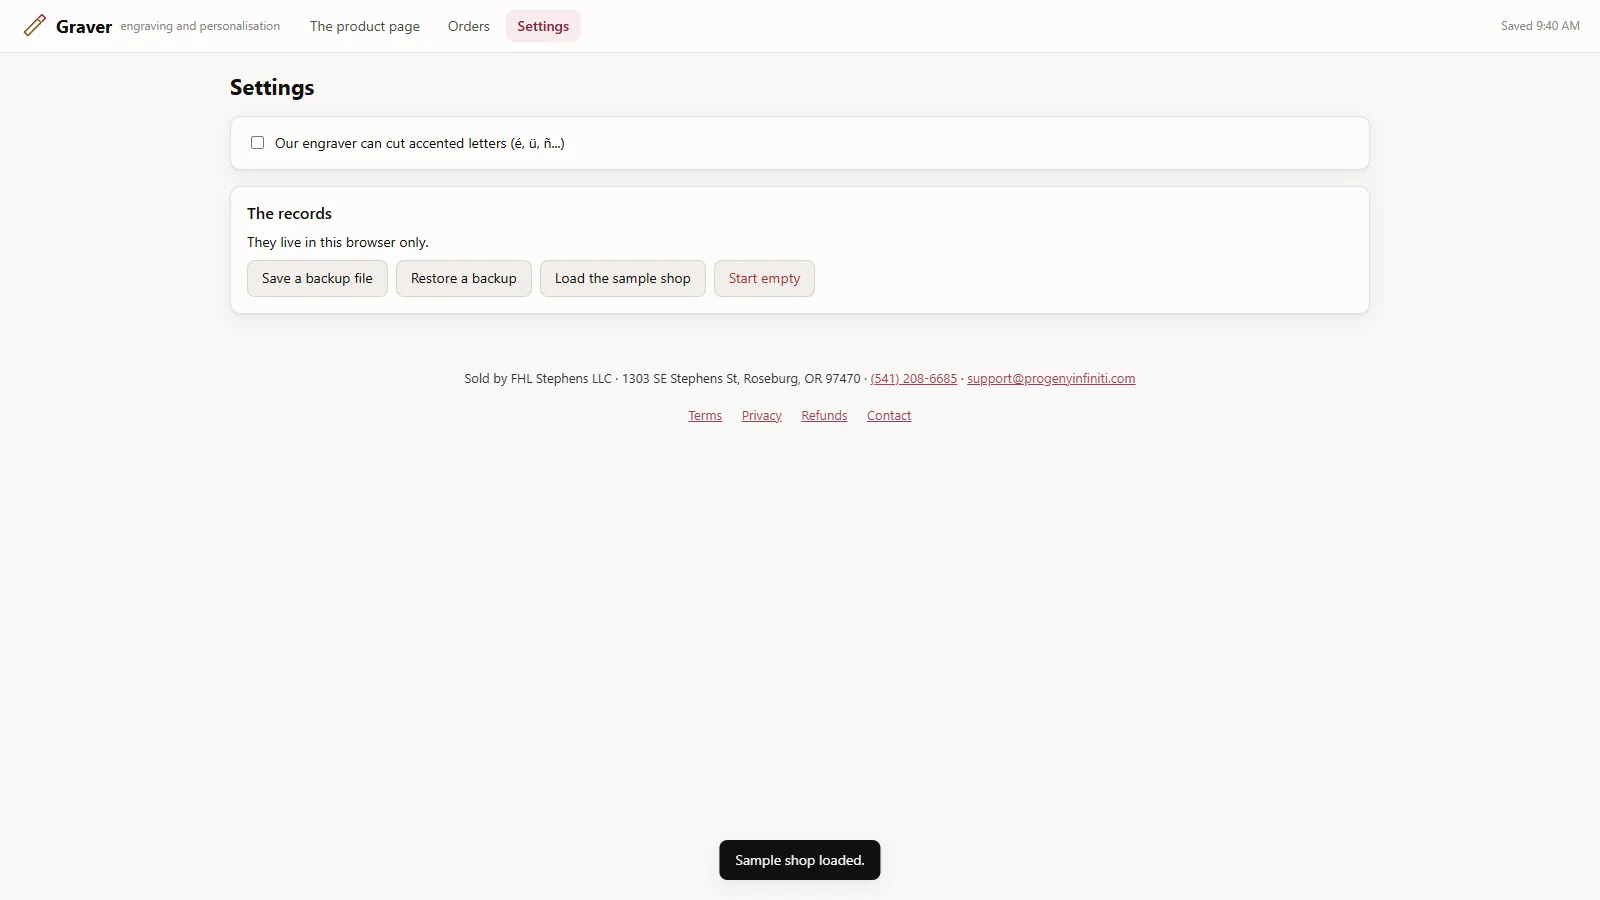
Task: Open the Refunds footer link
Action: point(824,416)
